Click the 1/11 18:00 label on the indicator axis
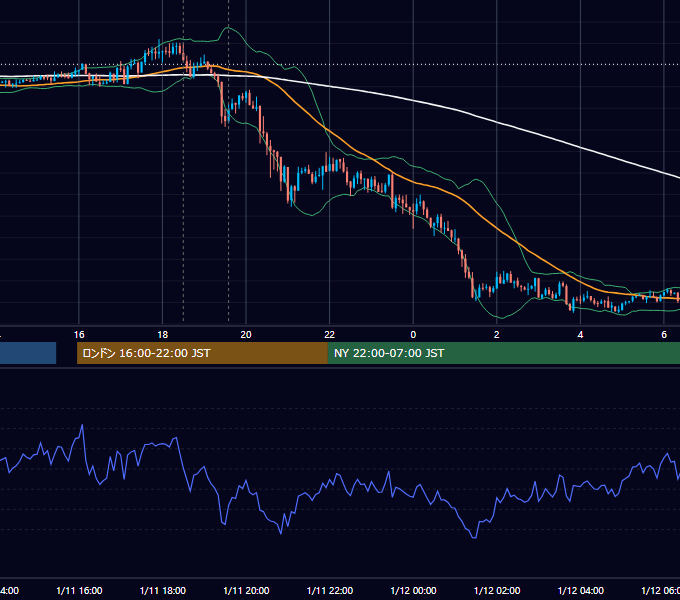 click(163, 590)
